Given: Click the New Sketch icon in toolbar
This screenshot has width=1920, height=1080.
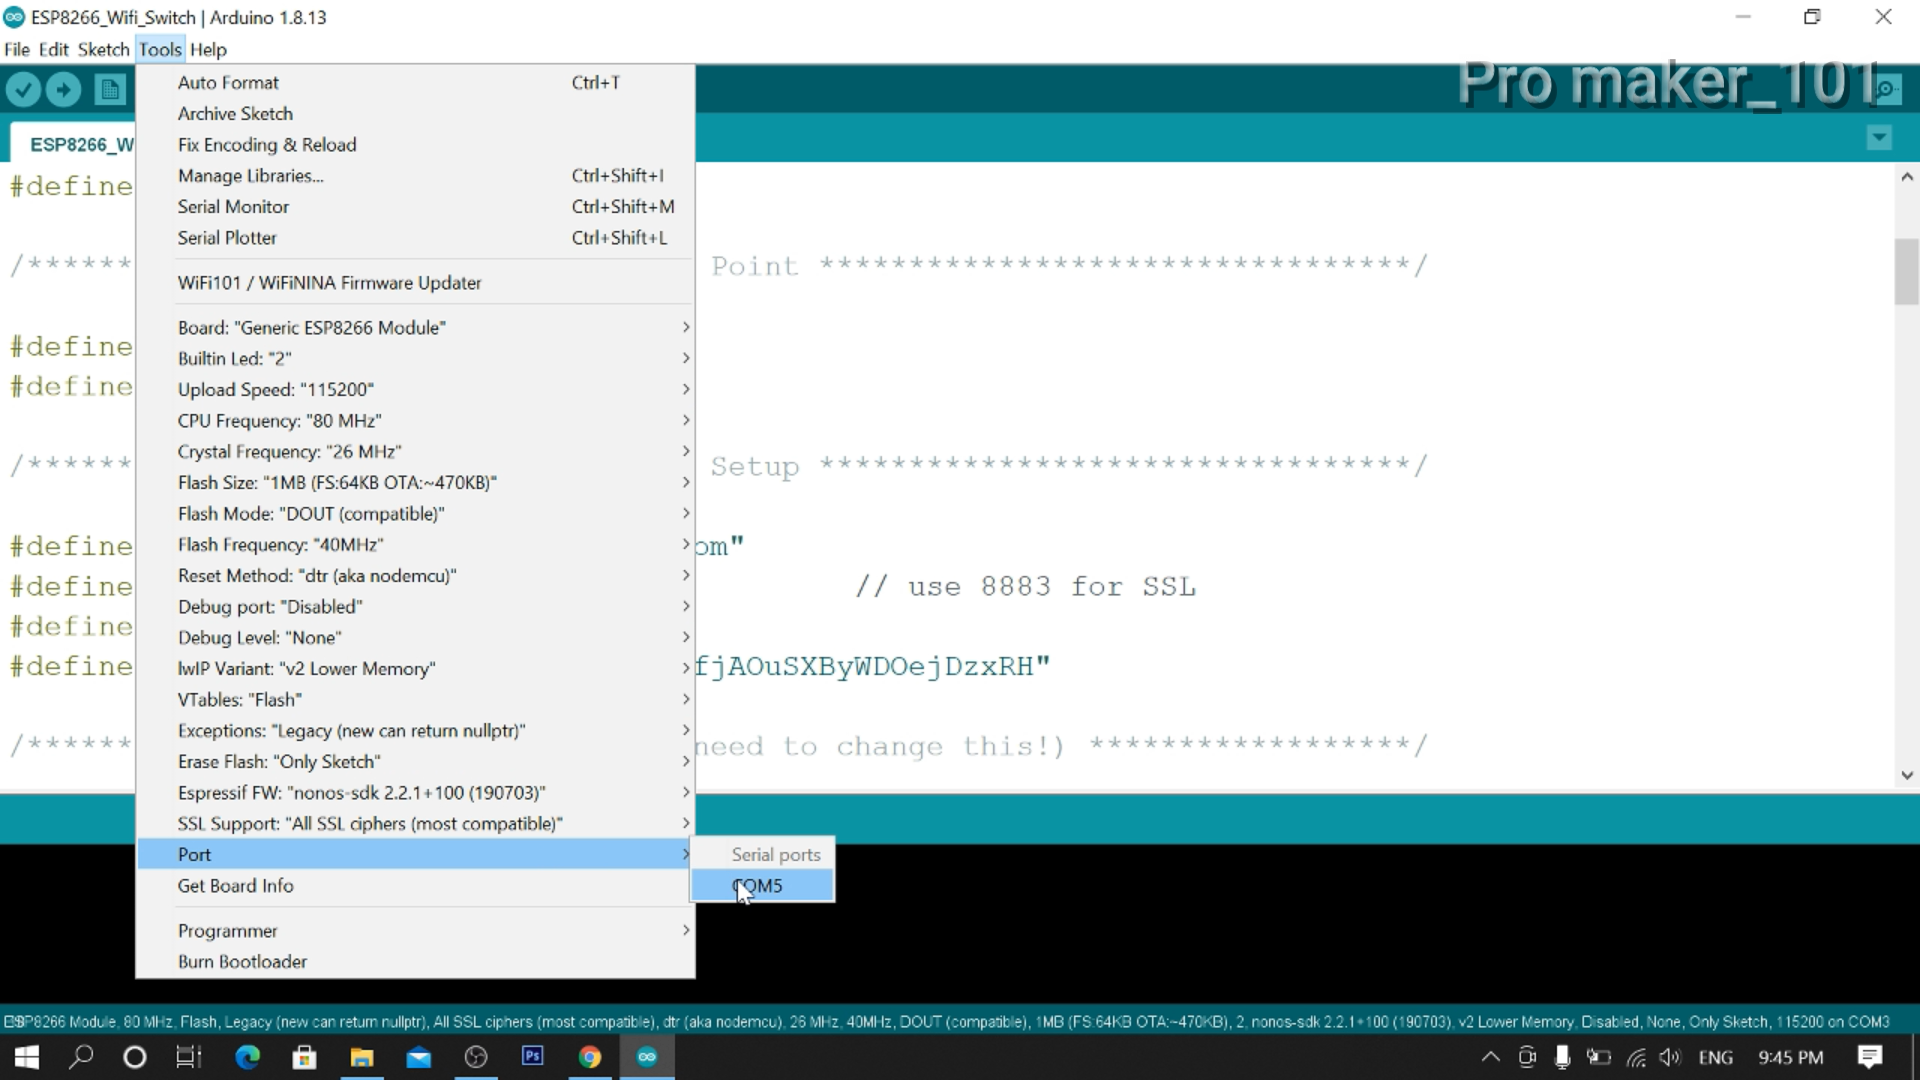Looking at the screenshot, I should pos(110,89).
